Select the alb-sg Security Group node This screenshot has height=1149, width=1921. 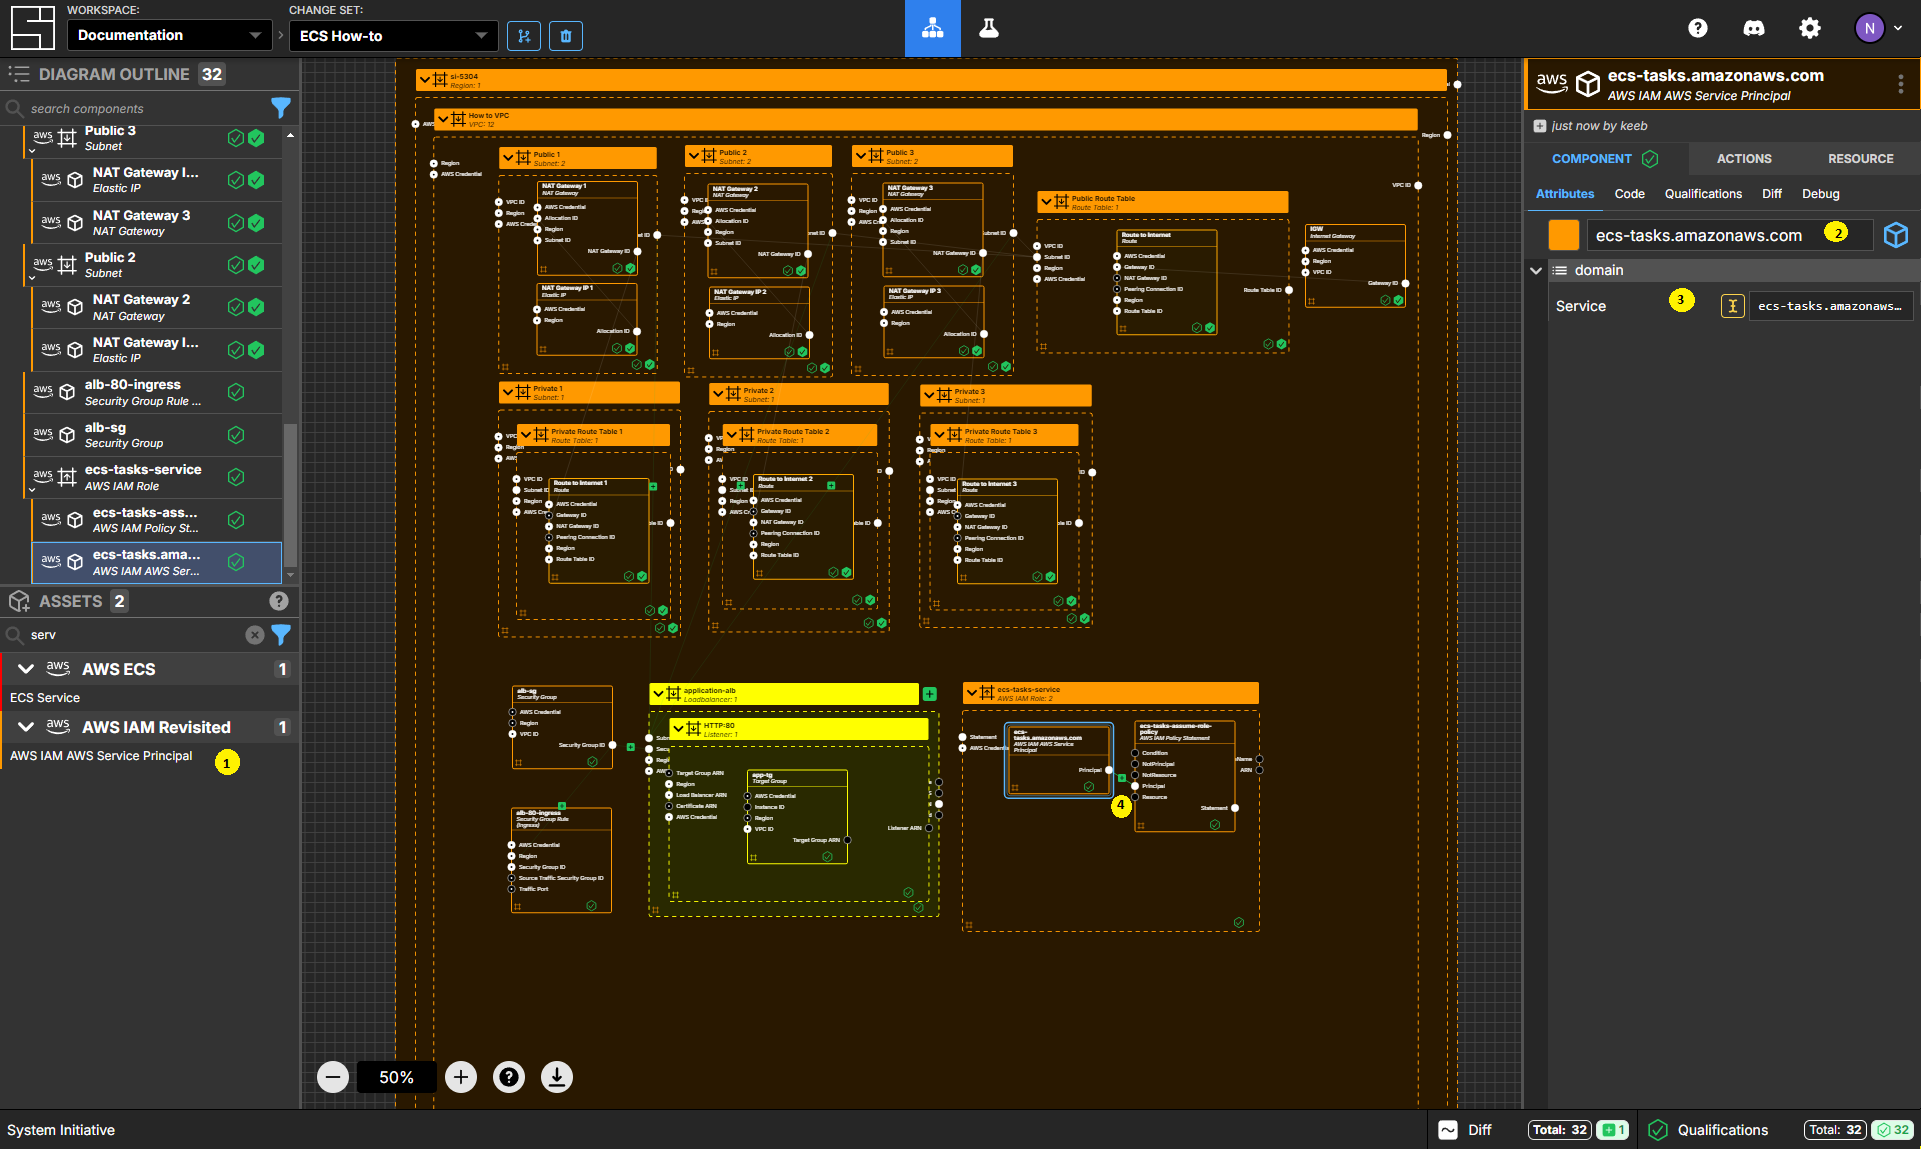561,727
